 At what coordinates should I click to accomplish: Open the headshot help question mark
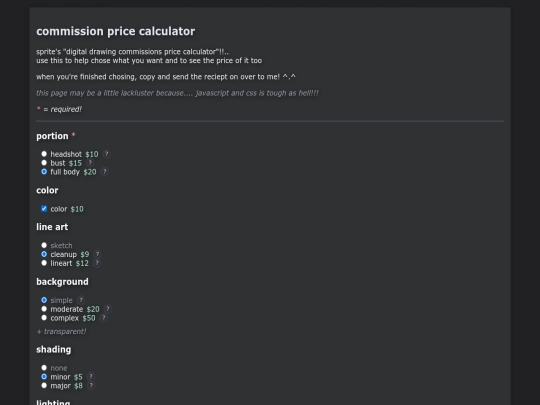pos(106,154)
